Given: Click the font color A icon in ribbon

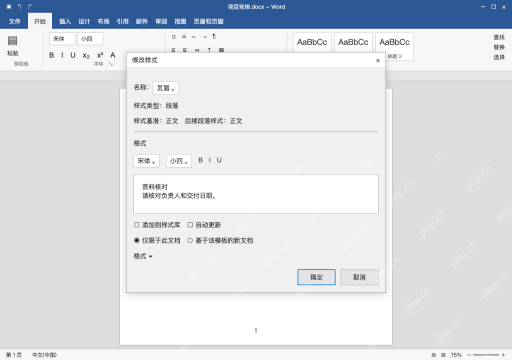Looking at the screenshot, I should (113, 55).
